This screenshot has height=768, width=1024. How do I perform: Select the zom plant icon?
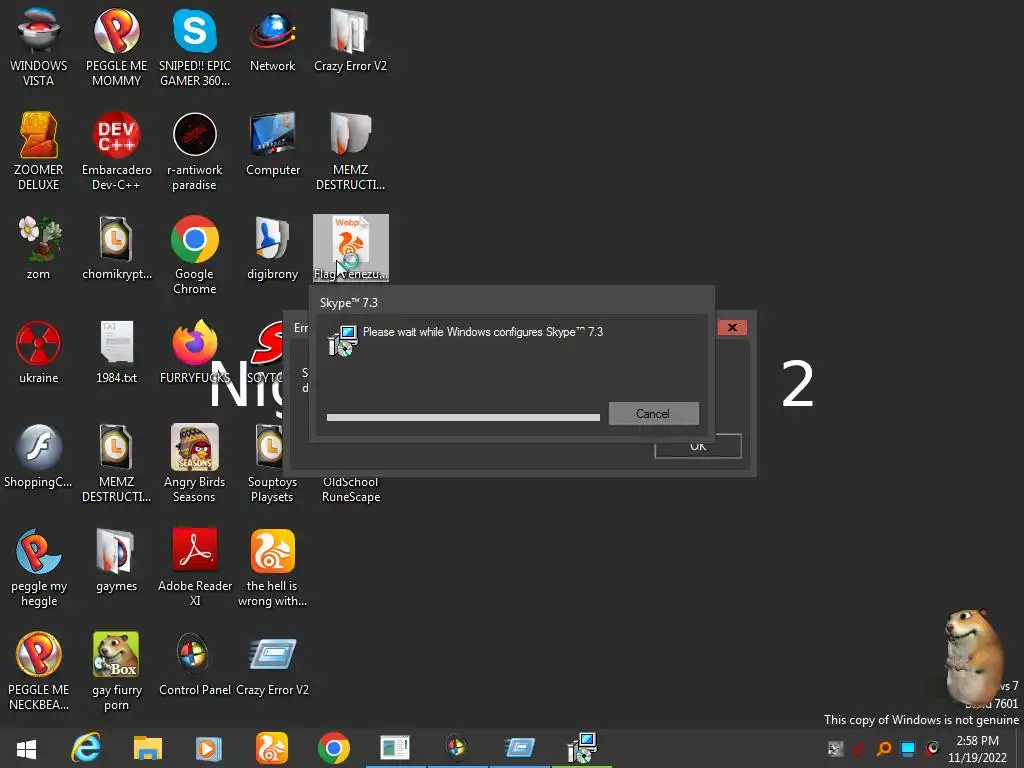[x=39, y=248]
